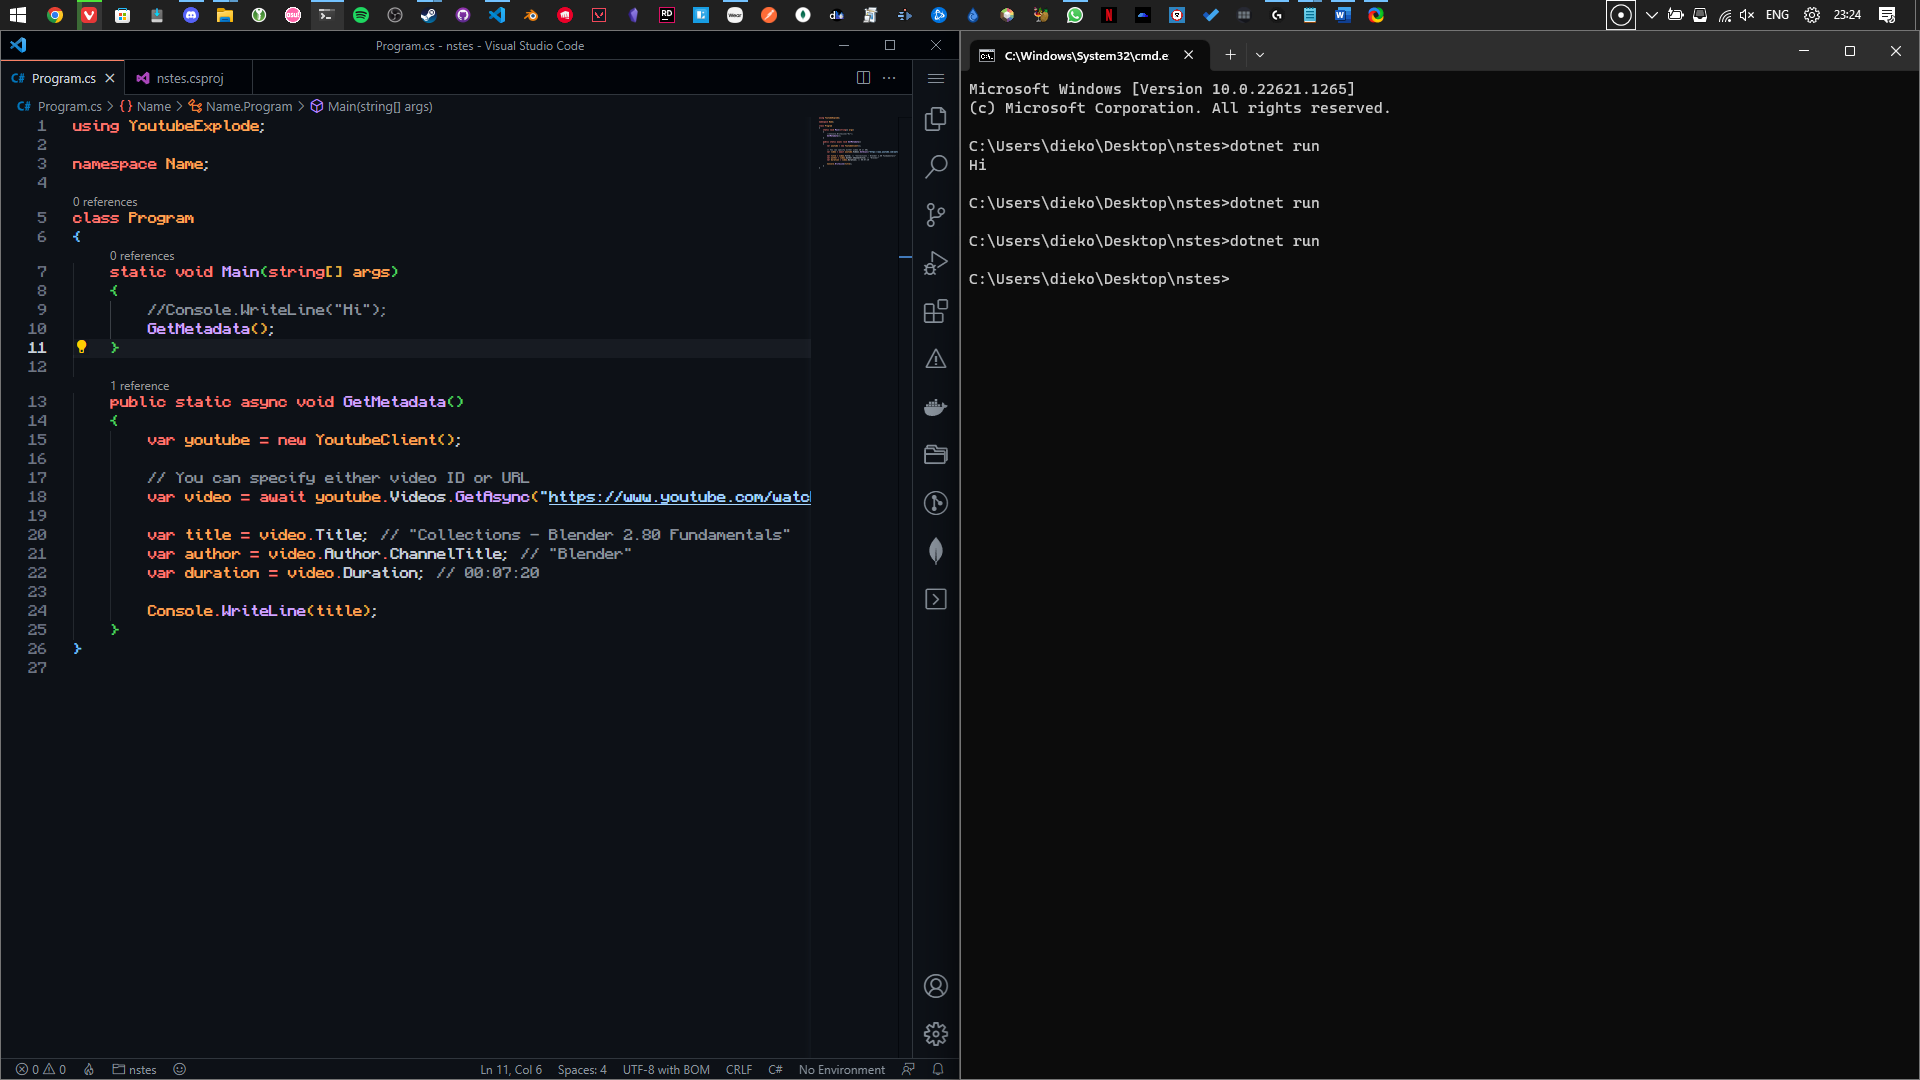The image size is (1920, 1080).
Task: Click the lightbulb code action on line 11
Action: [82, 347]
